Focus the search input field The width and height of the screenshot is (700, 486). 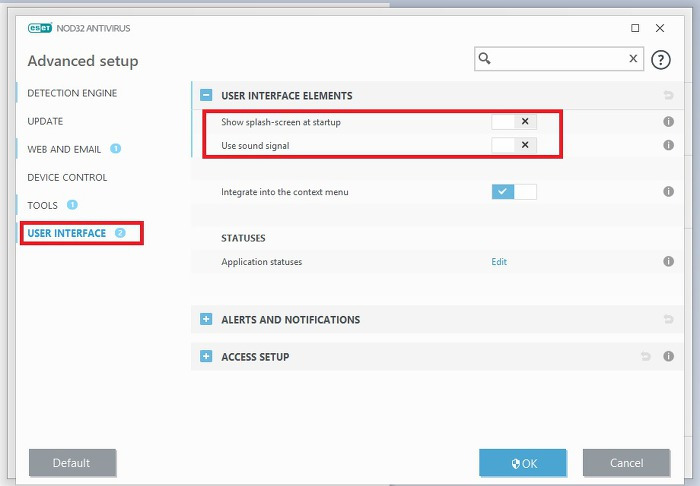coord(559,58)
